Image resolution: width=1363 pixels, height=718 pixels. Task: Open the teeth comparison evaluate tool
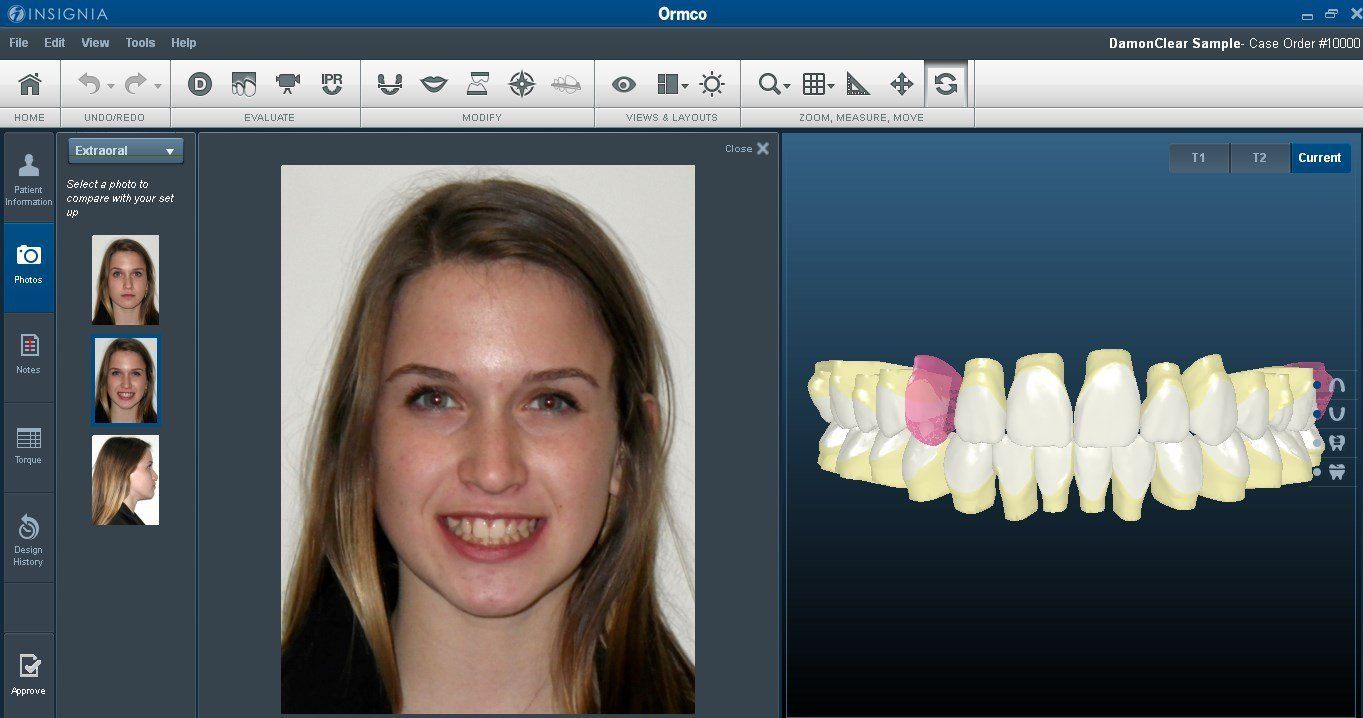coord(244,84)
